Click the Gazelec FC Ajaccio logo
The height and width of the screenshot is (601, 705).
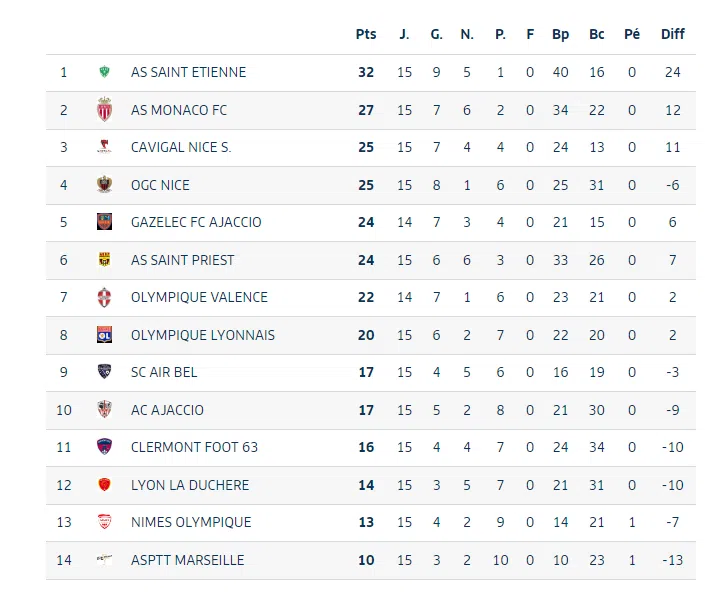tap(104, 222)
